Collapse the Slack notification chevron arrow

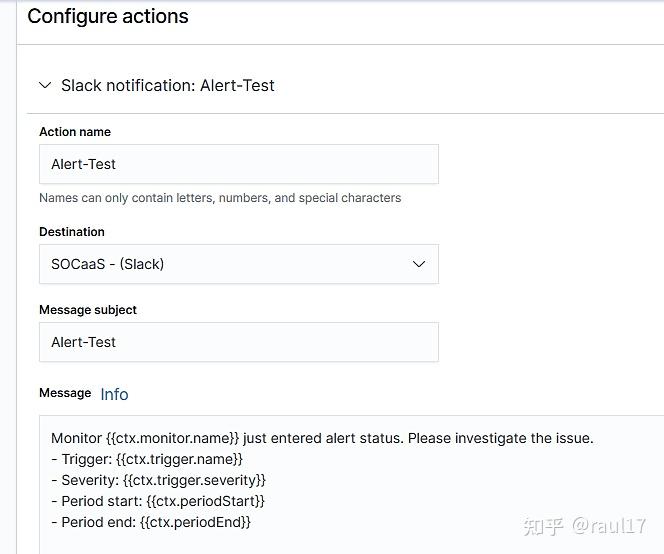tap(45, 86)
